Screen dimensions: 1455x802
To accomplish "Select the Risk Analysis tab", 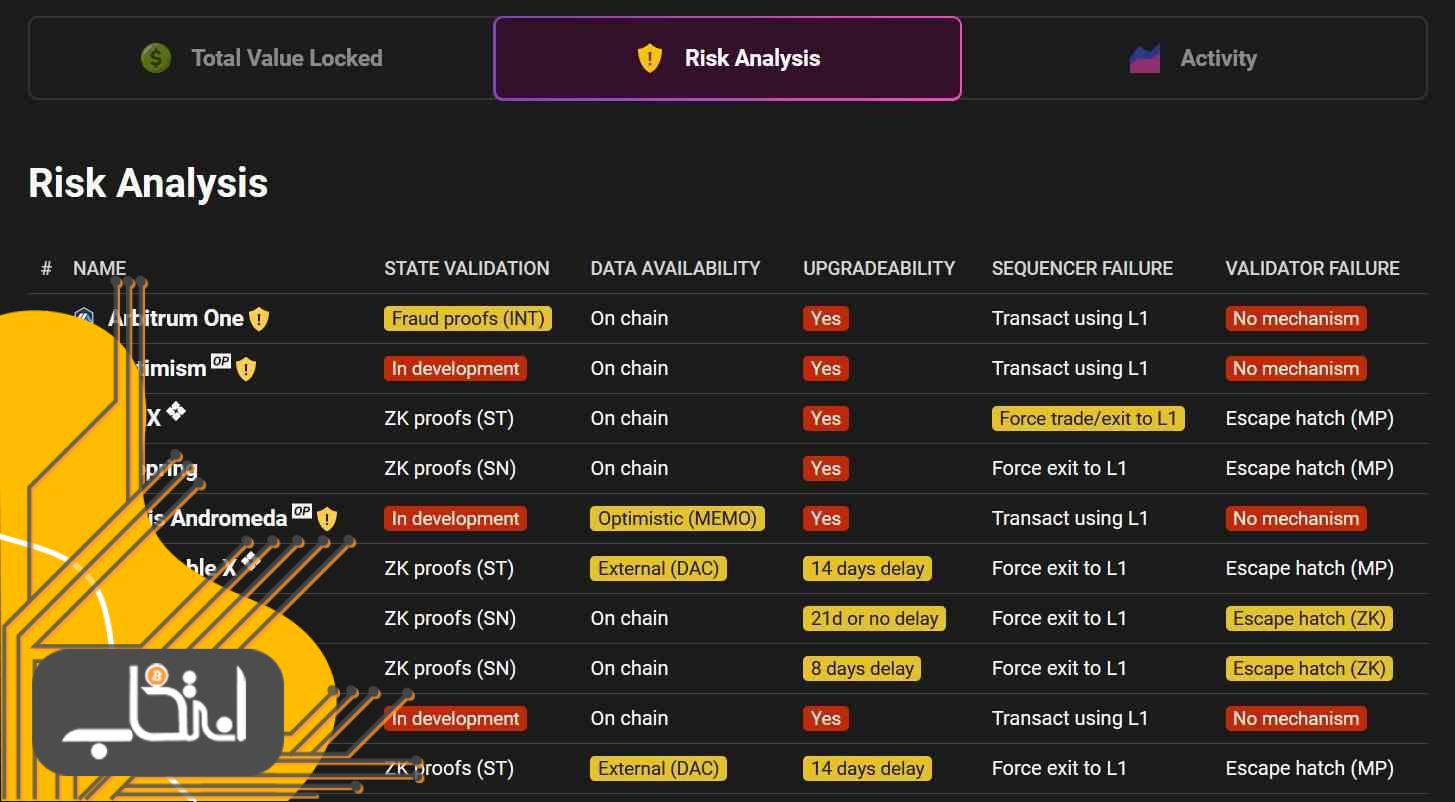I will (728, 58).
